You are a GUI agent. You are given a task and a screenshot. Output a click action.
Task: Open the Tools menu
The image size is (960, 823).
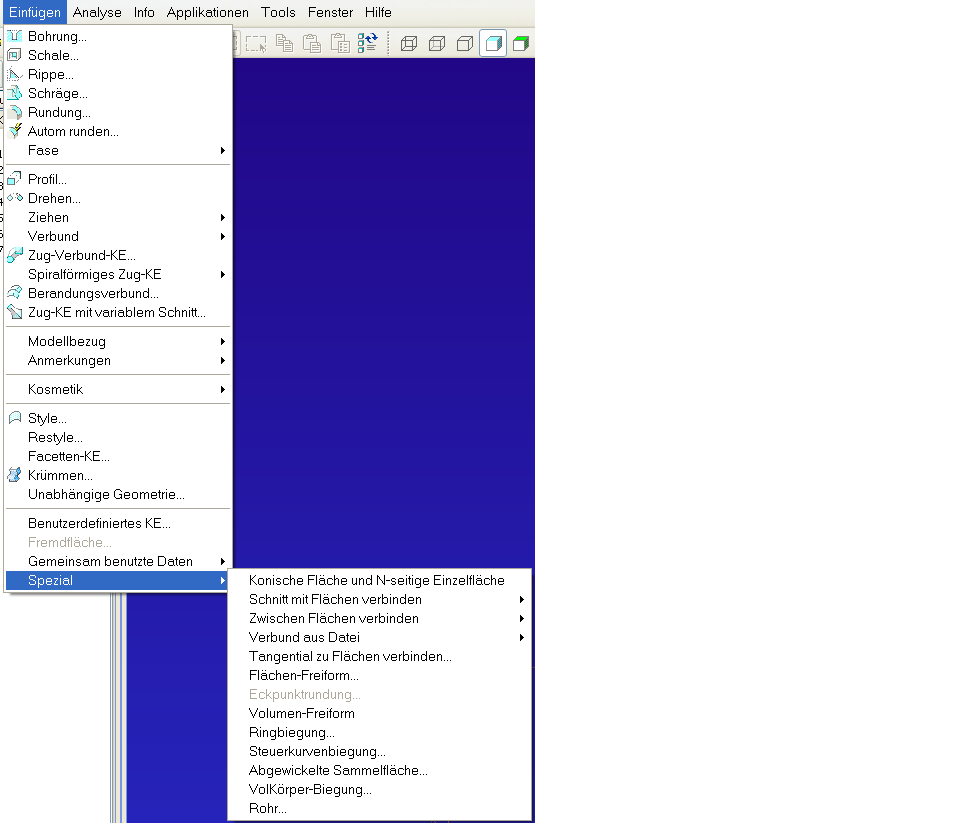(278, 12)
